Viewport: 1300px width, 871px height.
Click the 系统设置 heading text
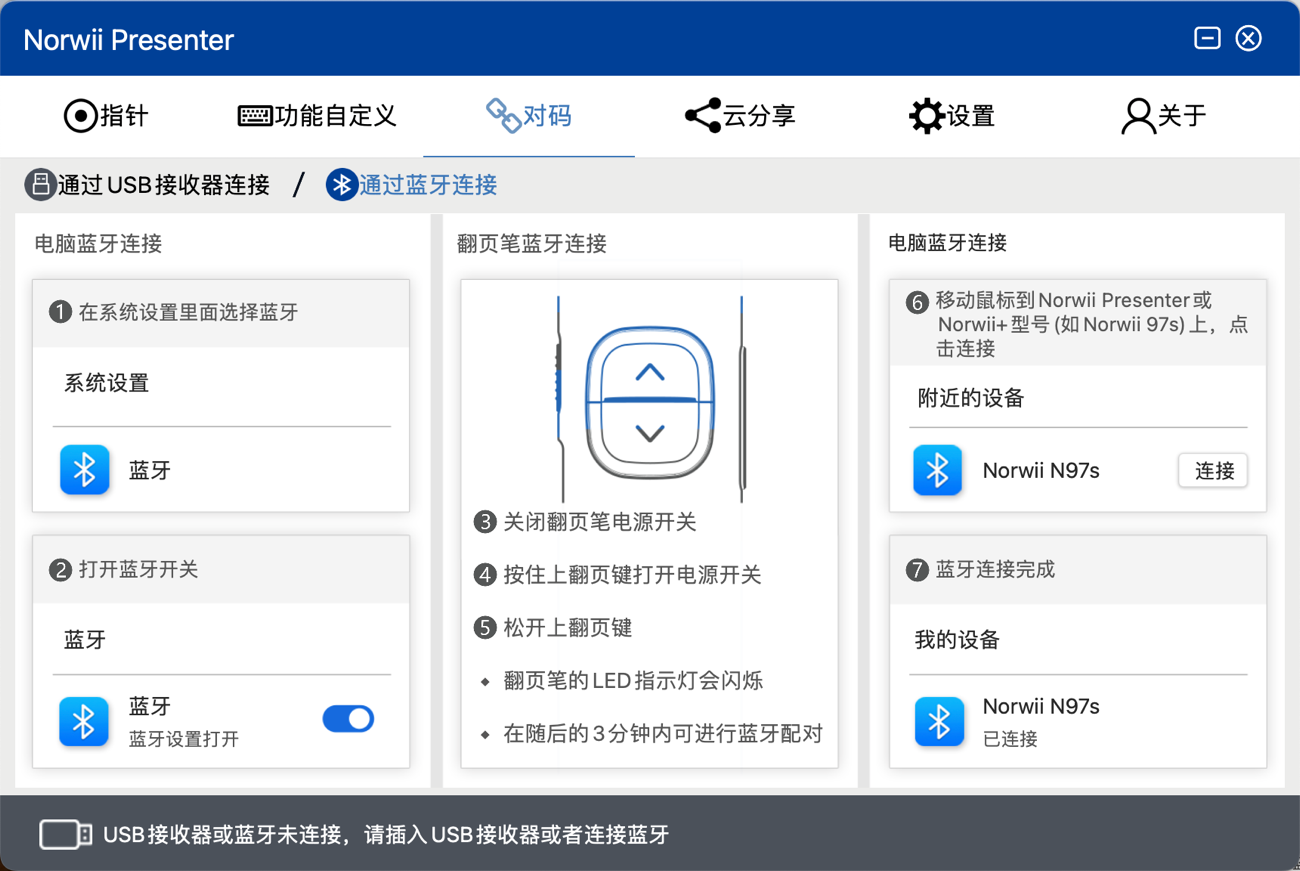(107, 383)
